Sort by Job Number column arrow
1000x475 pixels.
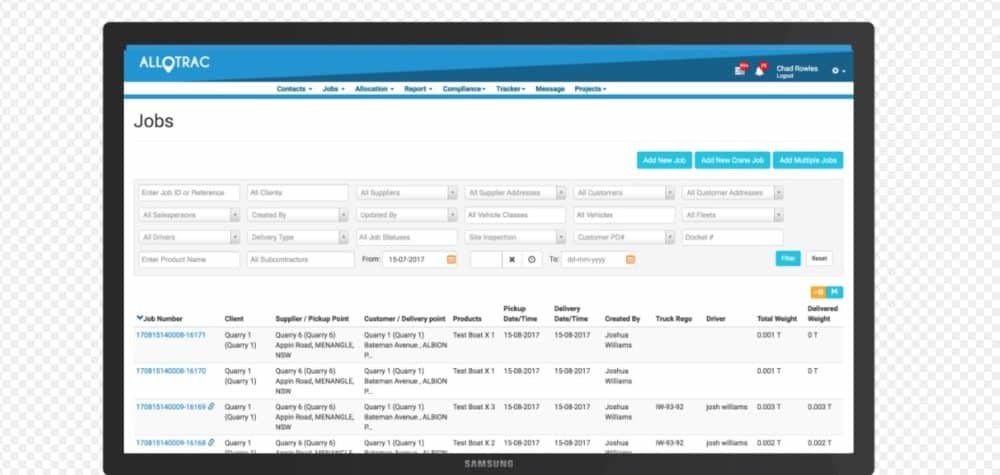[x=140, y=319]
